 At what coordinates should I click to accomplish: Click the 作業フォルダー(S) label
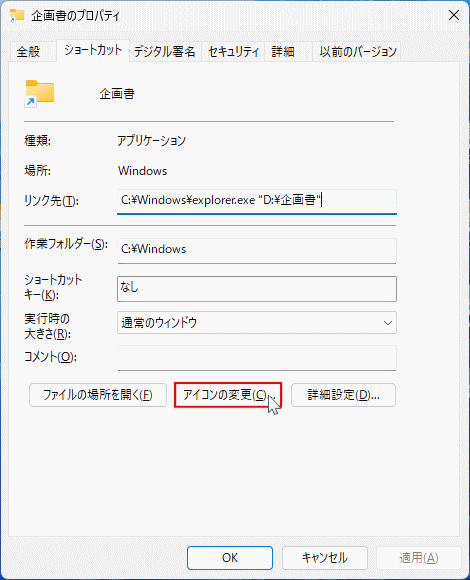[66, 244]
